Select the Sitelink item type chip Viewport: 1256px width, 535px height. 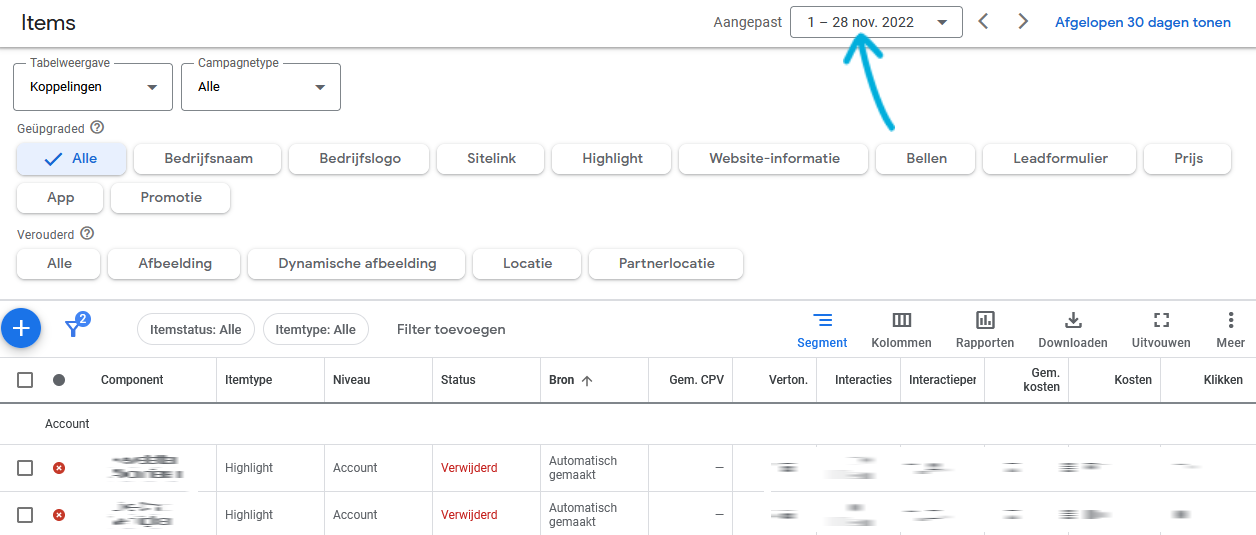[491, 158]
